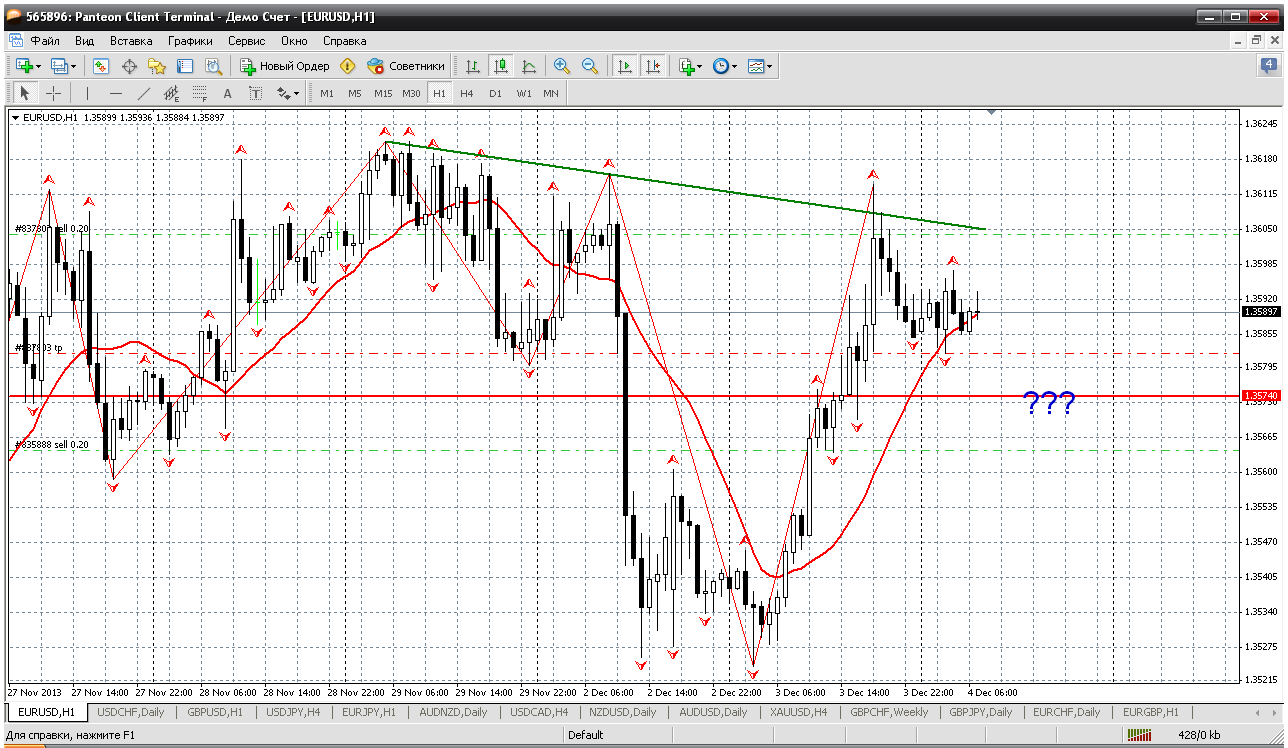Show the Navigator panel star-folder icon

pos(157,66)
